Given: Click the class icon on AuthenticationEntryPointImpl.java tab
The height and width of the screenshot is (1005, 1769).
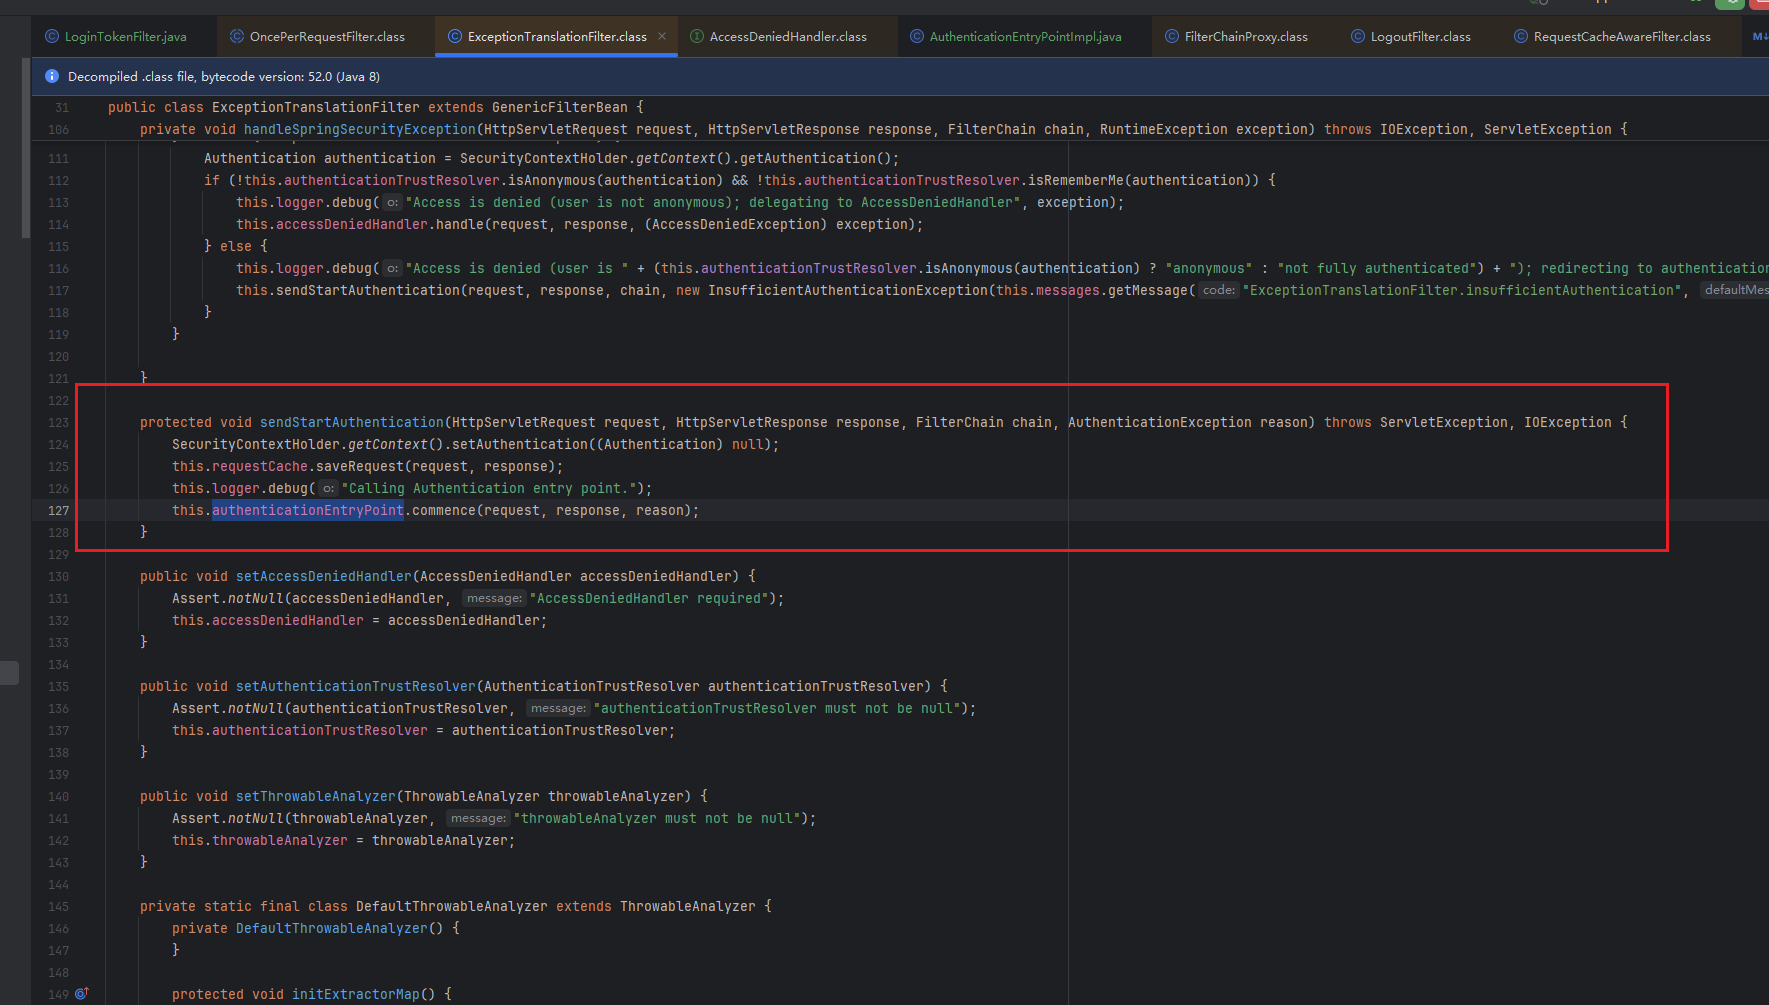Looking at the screenshot, I should click(x=916, y=36).
